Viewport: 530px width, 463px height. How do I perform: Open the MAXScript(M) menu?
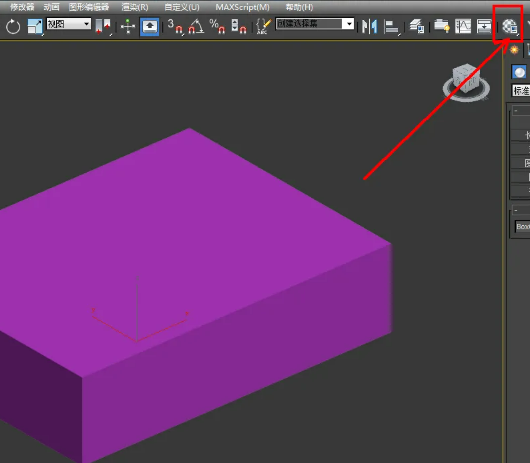(243, 7)
